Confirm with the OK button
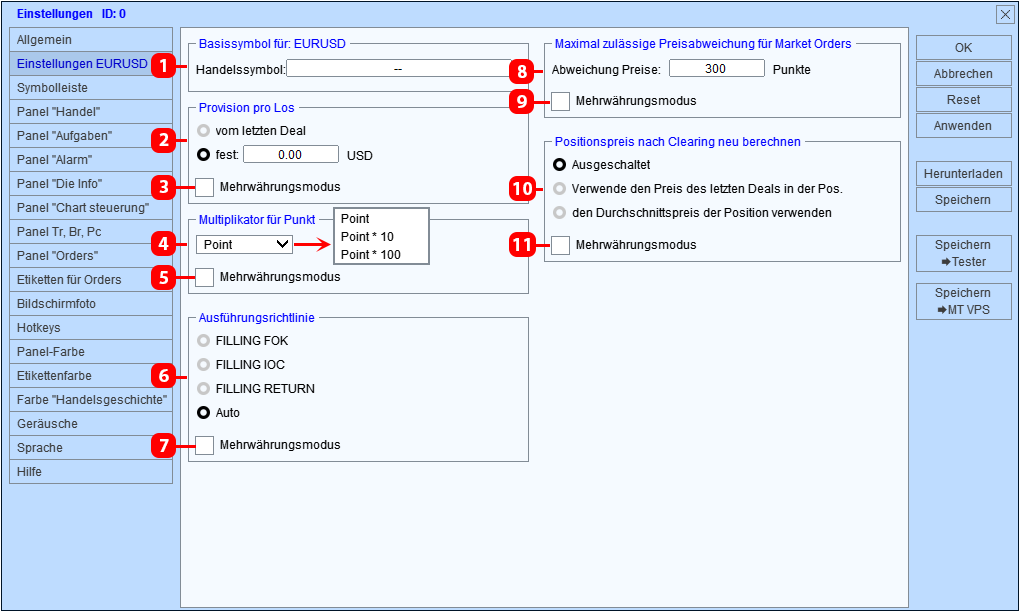This screenshot has height=612, width=1020. pos(964,47)
